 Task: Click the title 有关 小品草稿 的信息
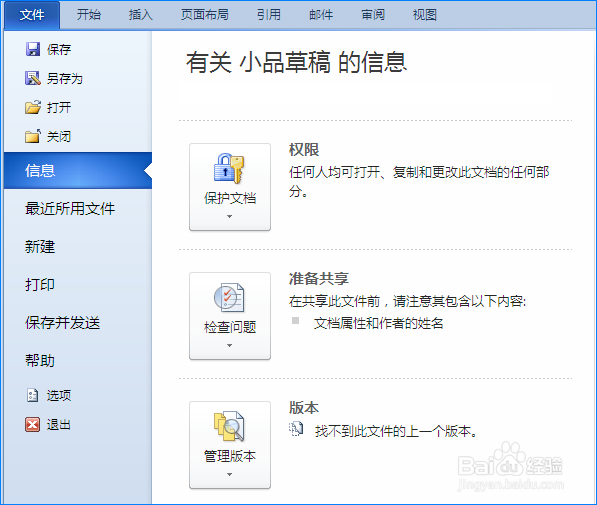[297, 62]
